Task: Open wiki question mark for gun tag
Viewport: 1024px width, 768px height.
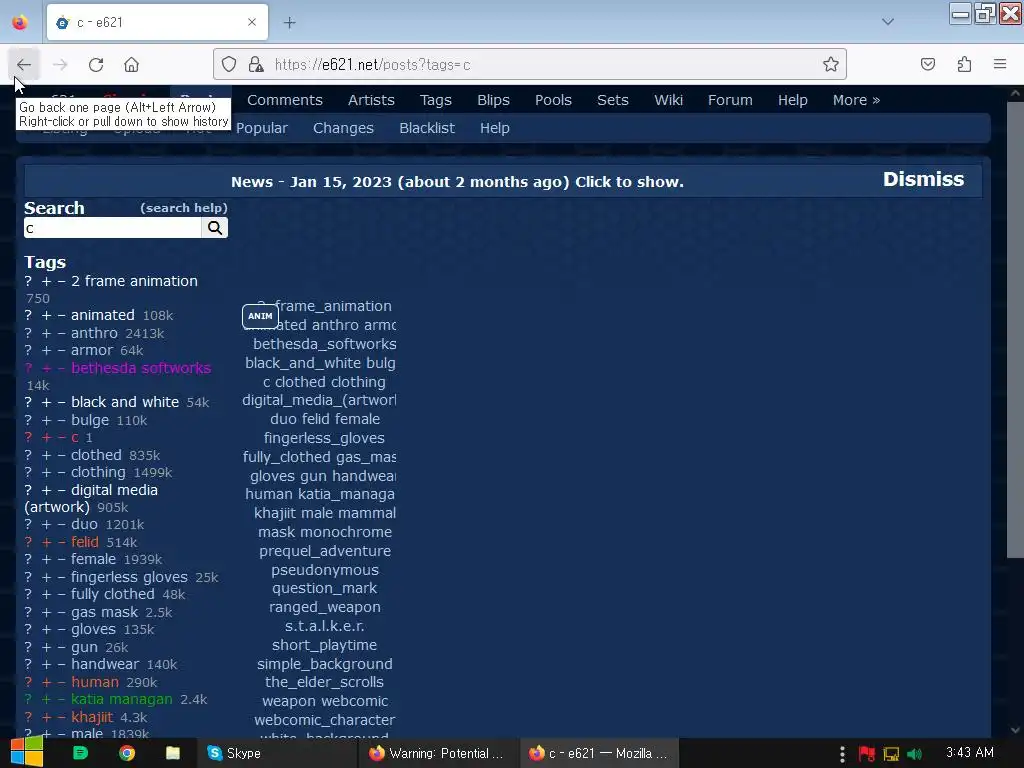Action: click(28, 647)
